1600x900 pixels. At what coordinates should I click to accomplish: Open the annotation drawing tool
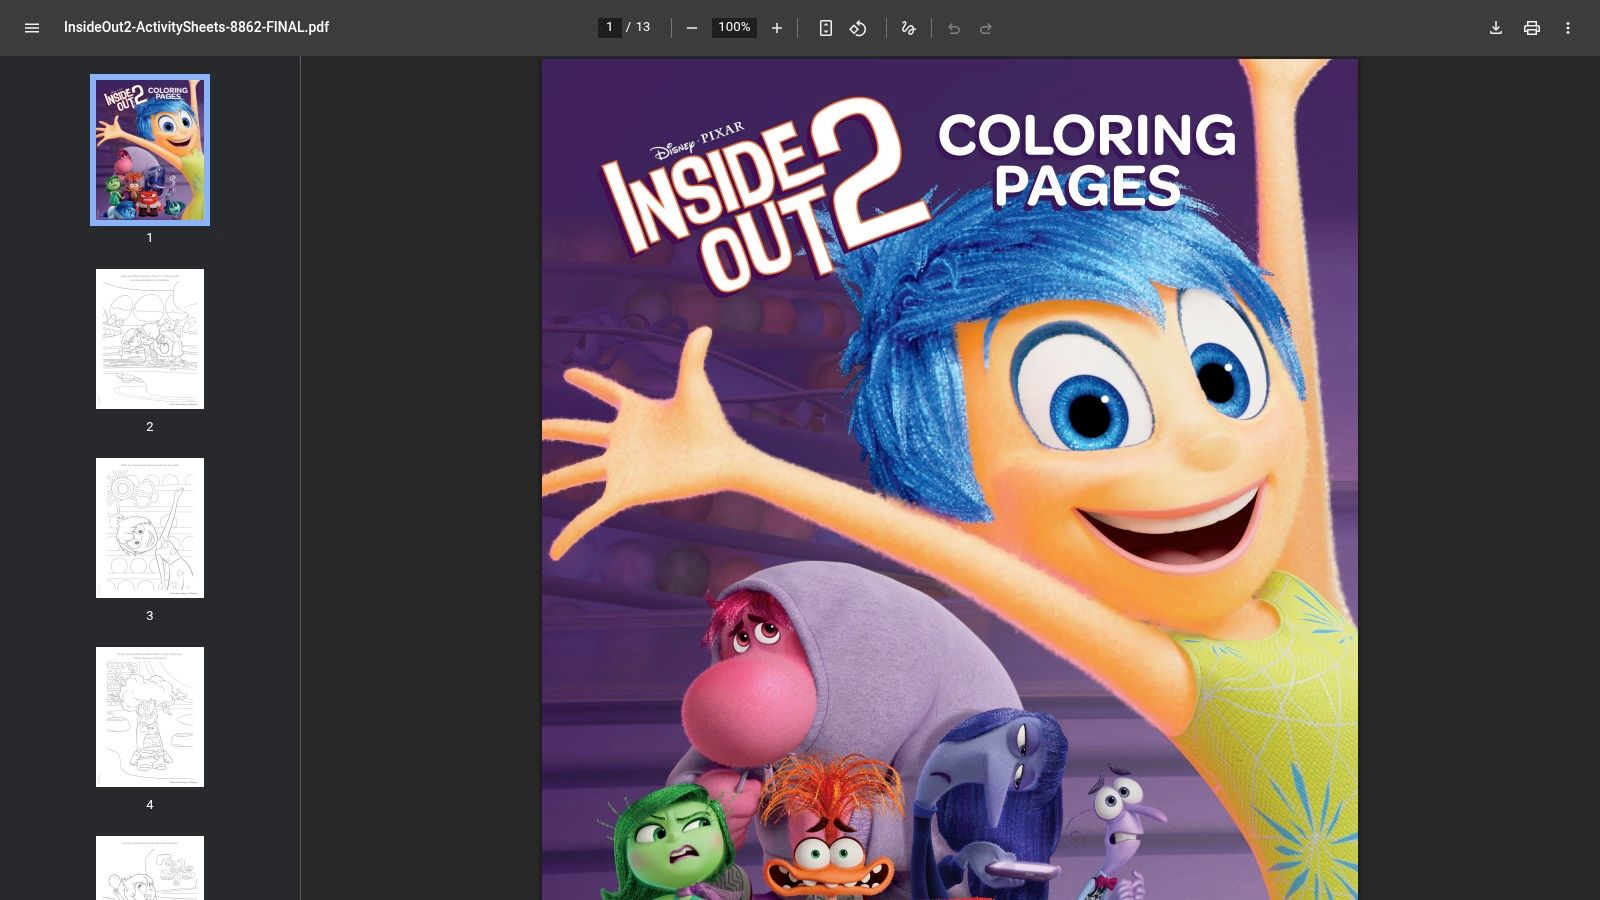(908, 28)
